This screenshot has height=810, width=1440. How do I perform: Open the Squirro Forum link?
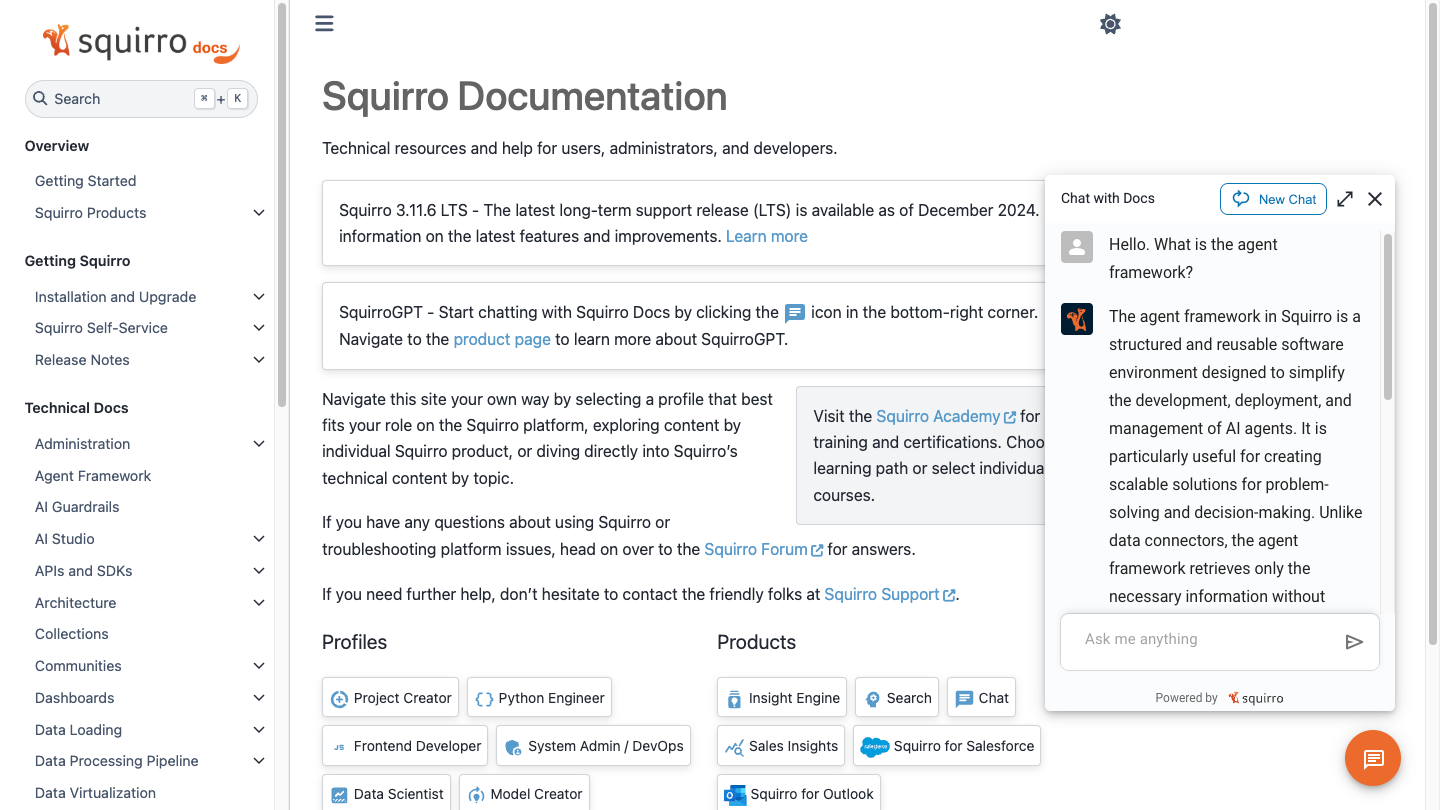[764, 549]
